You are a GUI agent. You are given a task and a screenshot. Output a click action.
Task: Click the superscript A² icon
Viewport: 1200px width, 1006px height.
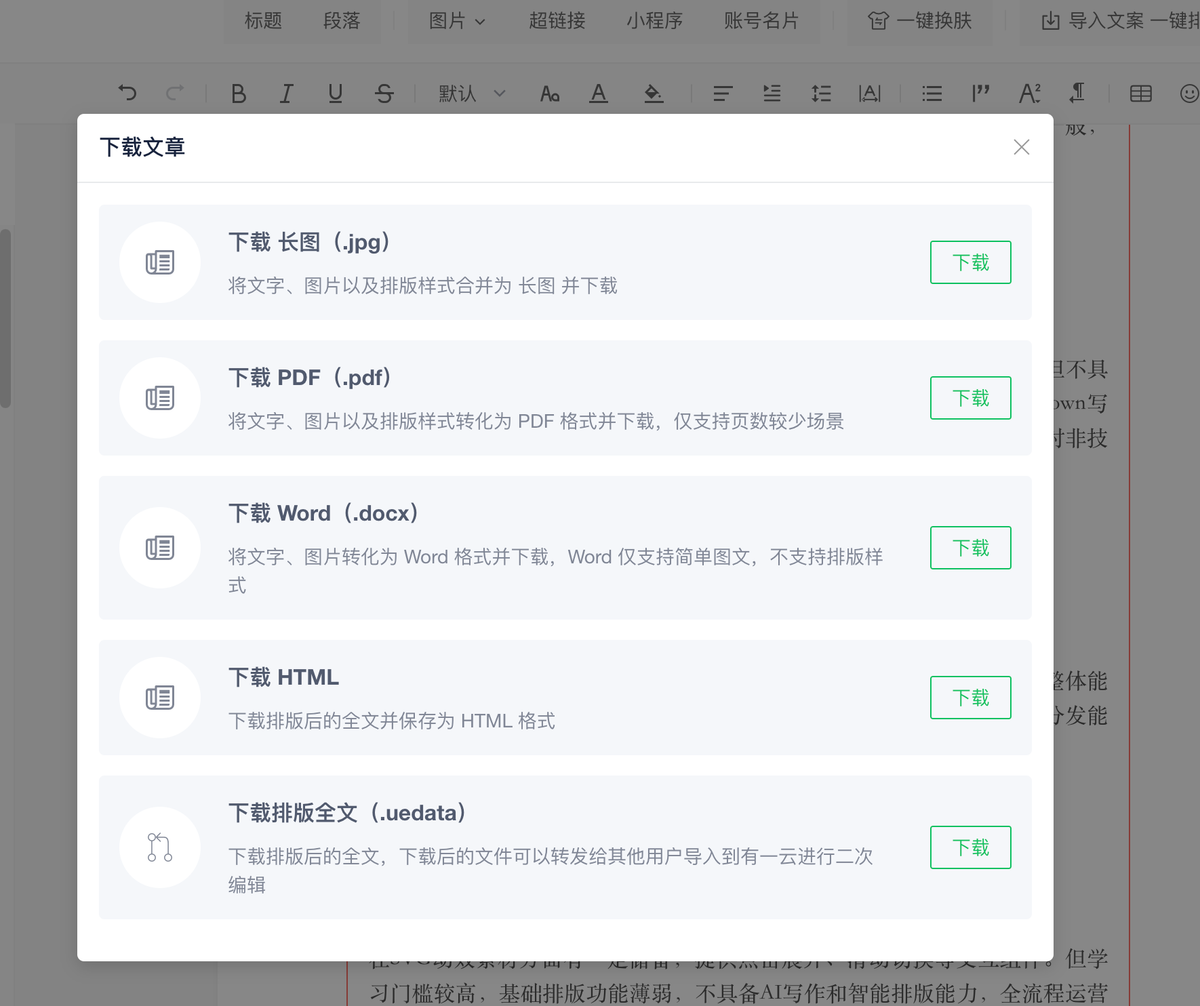coord(1029,93)
